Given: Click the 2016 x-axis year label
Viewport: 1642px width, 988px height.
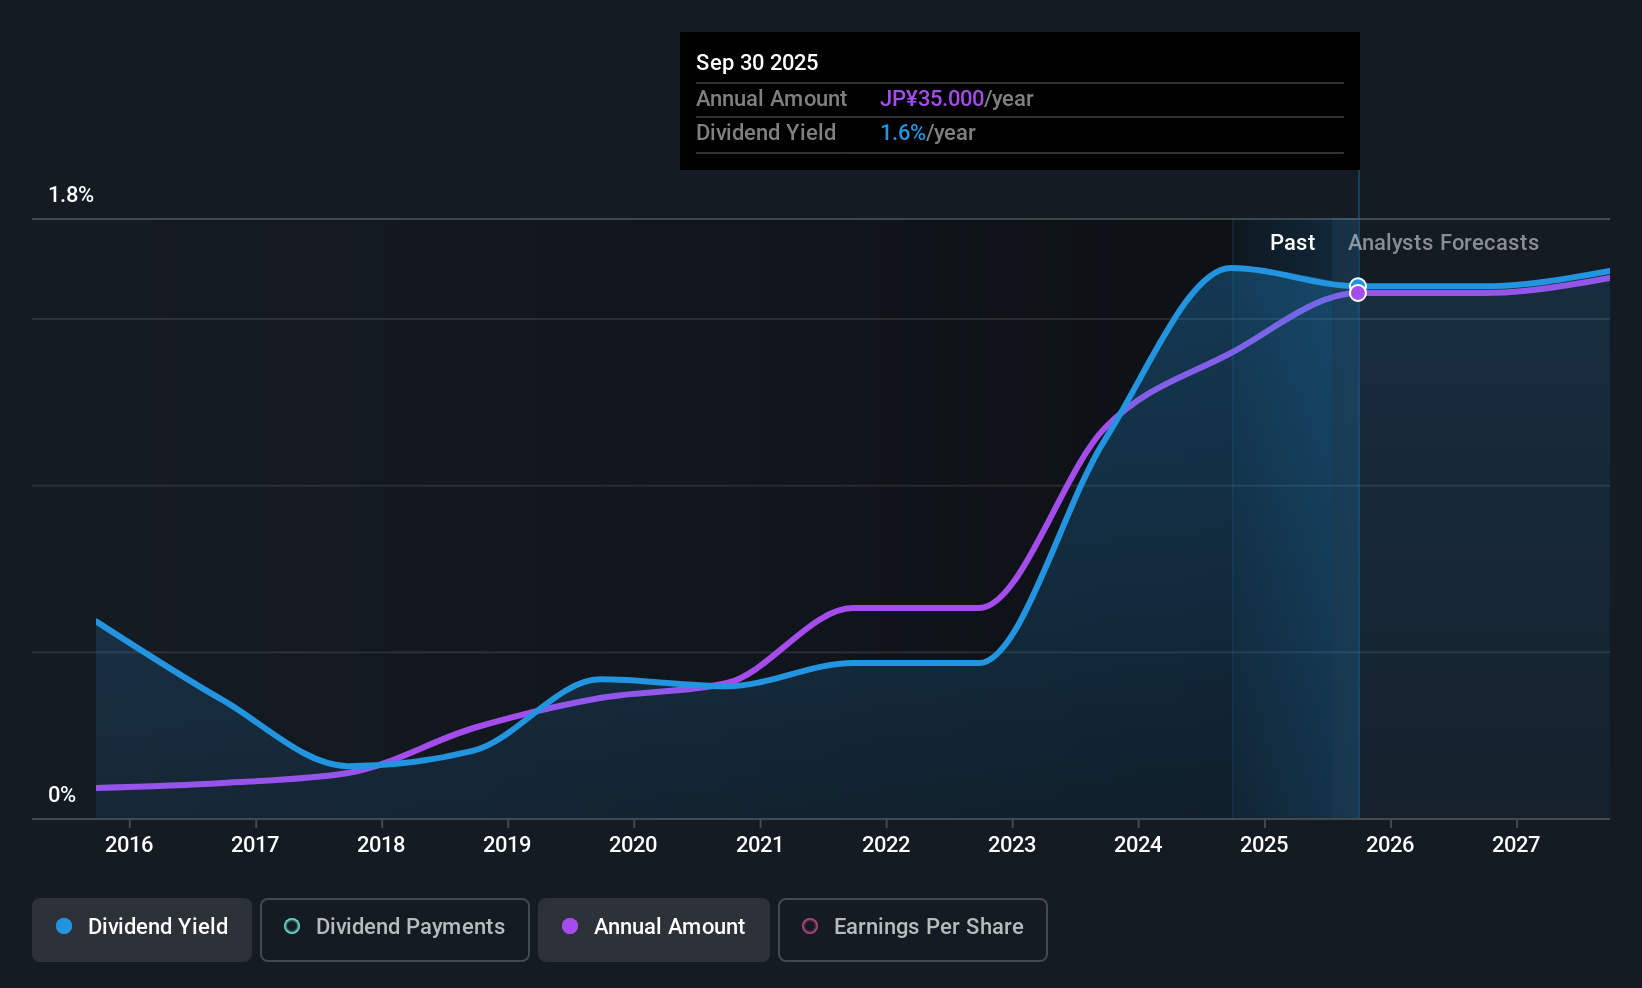Looking at the screenshot, I should 129,844.
